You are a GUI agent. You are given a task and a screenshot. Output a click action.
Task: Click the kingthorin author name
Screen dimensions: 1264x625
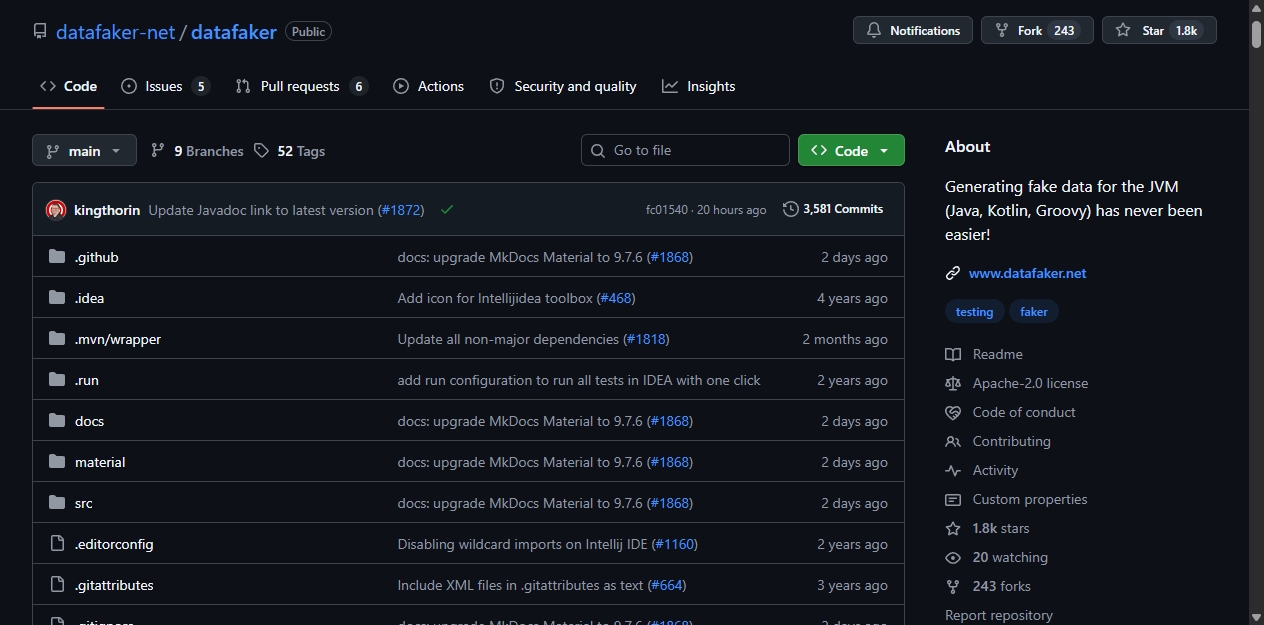tap(107, 210)
